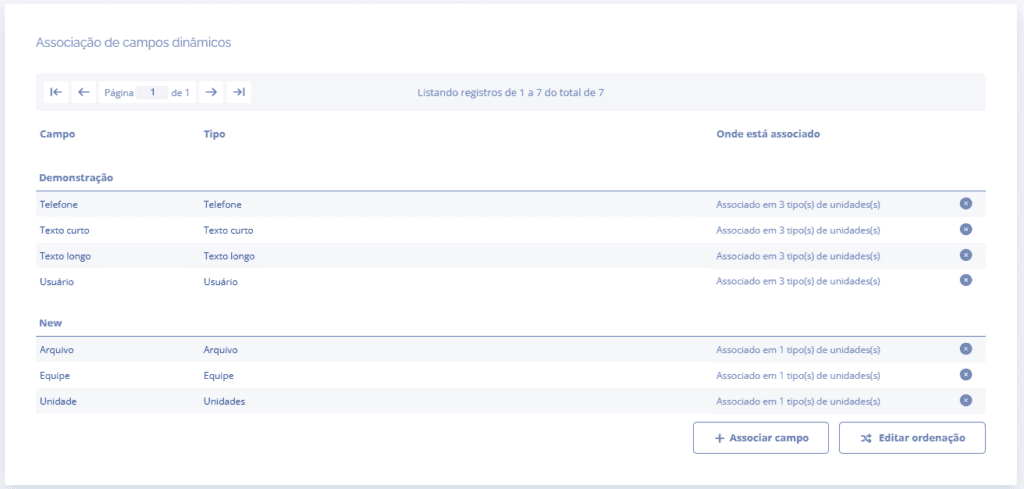Remove the Arquivo field association
1024x489 pixels.
pyautogui.click(x=966, y=349)
